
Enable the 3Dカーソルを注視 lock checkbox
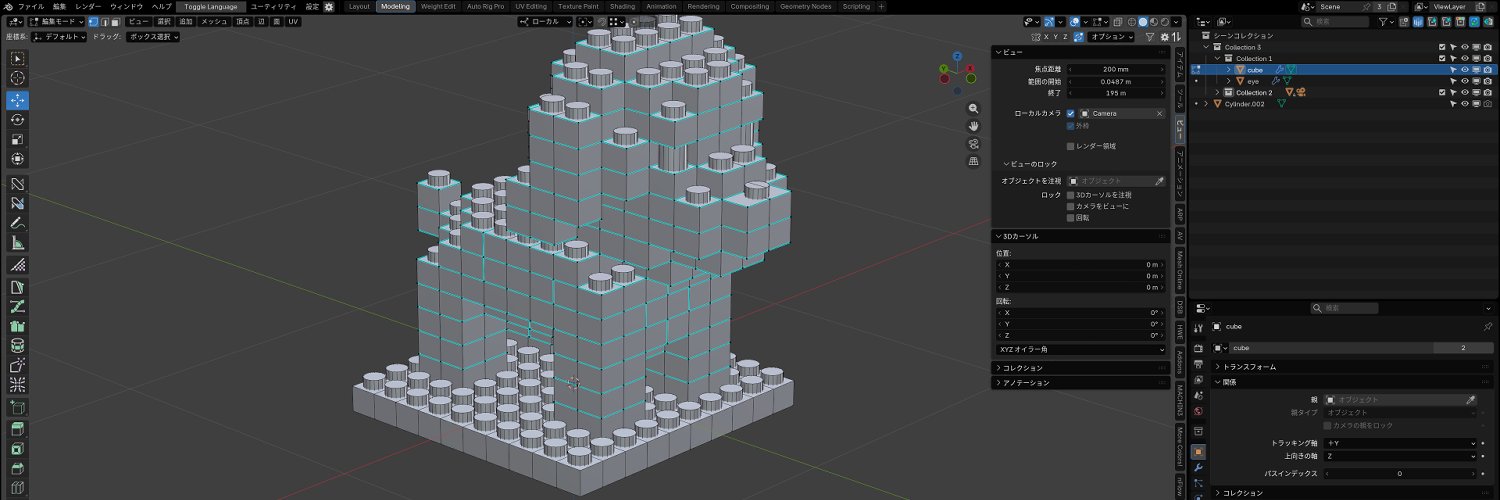pyautogui.click(x=1071, y=195)
